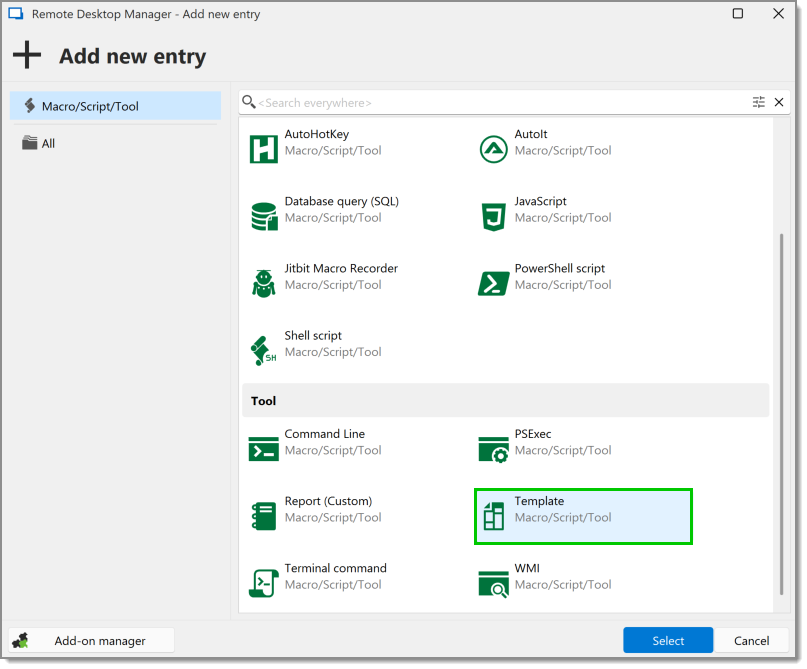Clear the search field with X

pyautogui.click(x=779, y=102)
